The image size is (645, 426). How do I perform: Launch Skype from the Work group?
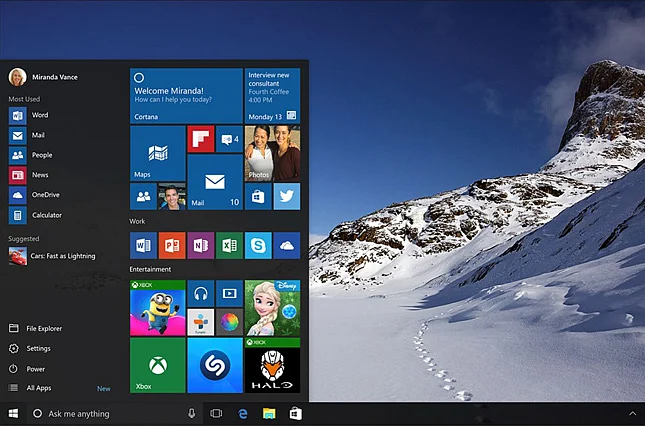point(258,245)
